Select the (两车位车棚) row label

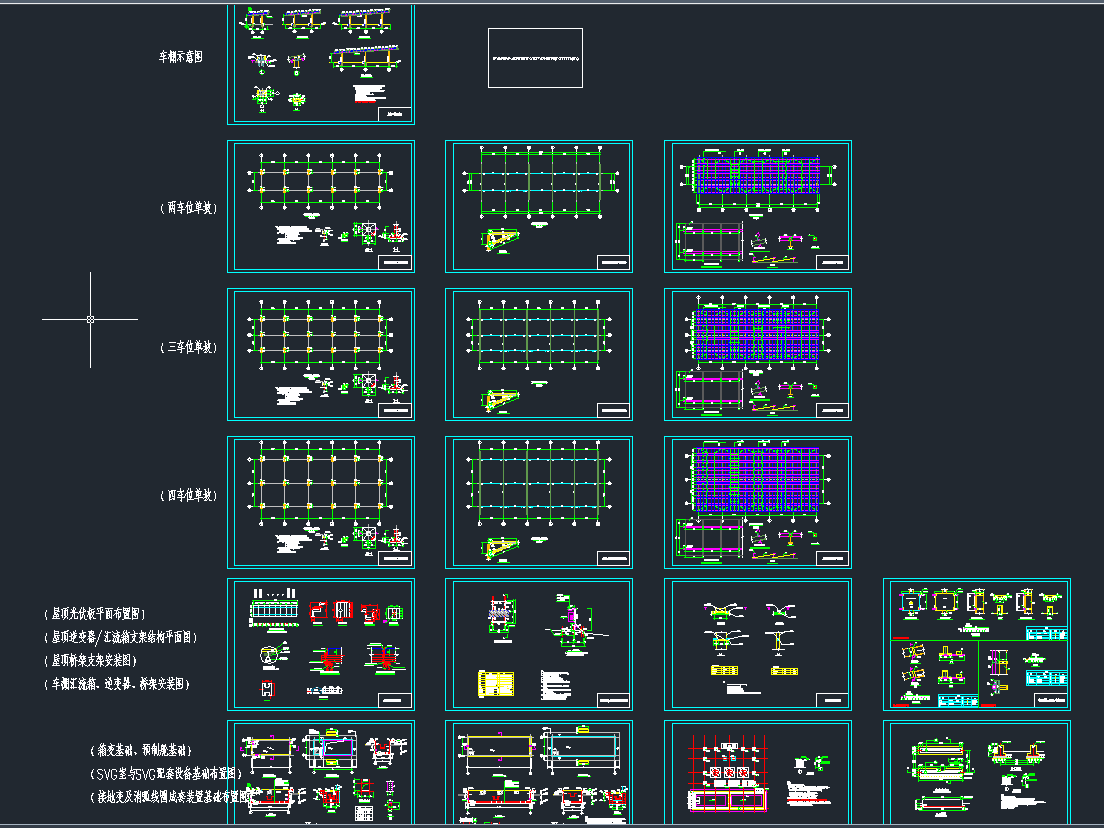188,208
